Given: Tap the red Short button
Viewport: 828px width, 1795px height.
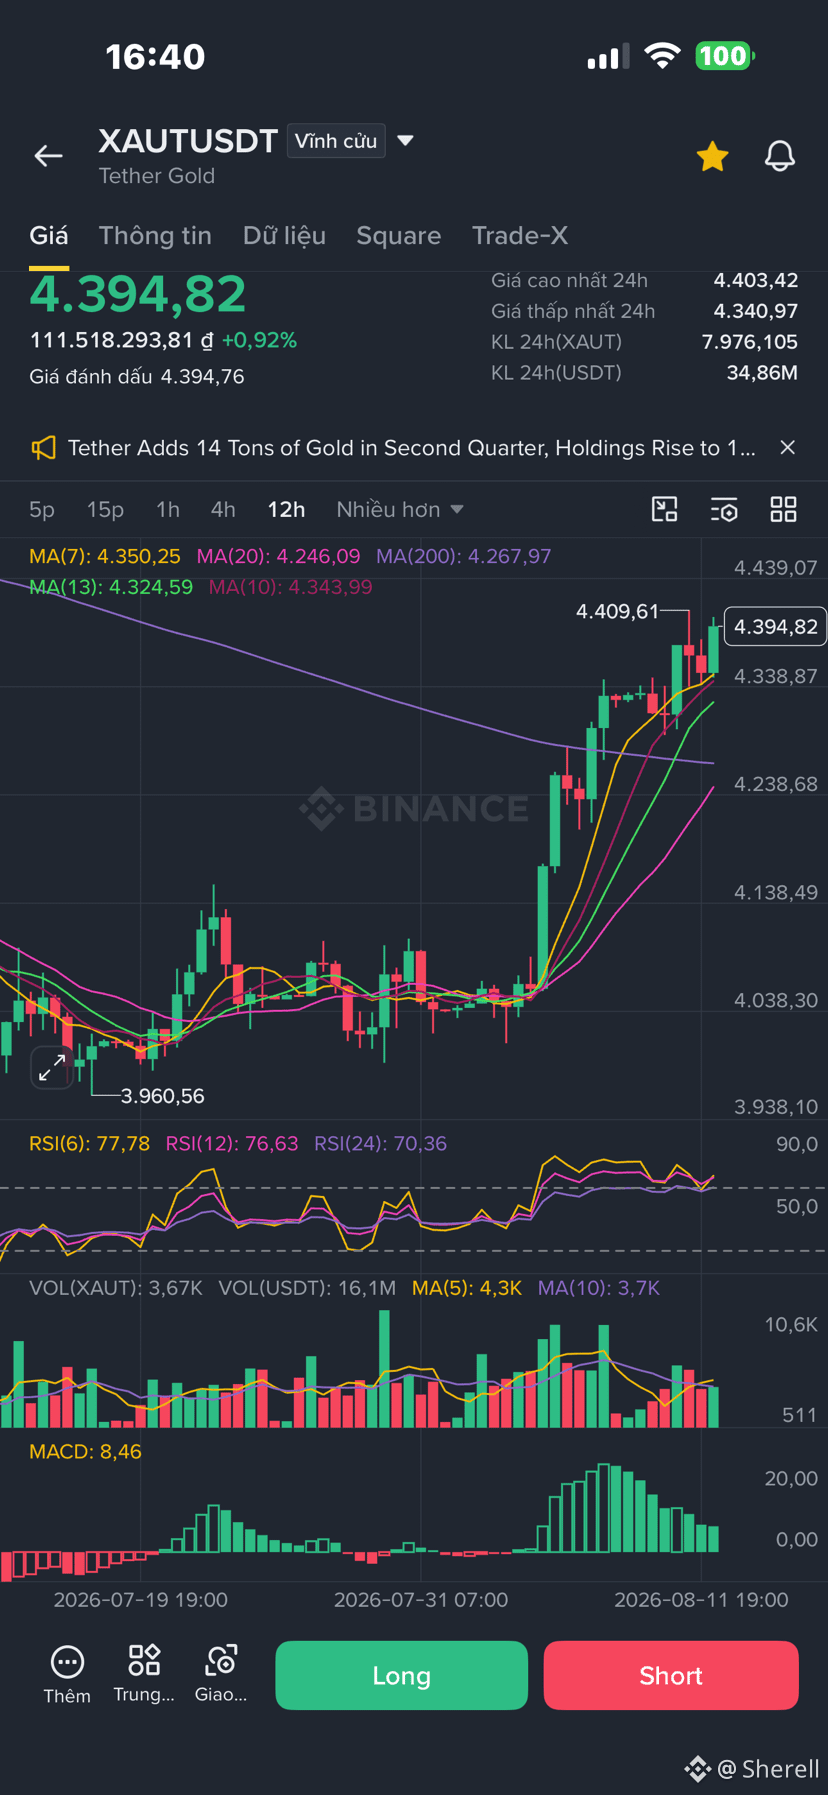Looking at the screenshot, I should coord(671,1675).
